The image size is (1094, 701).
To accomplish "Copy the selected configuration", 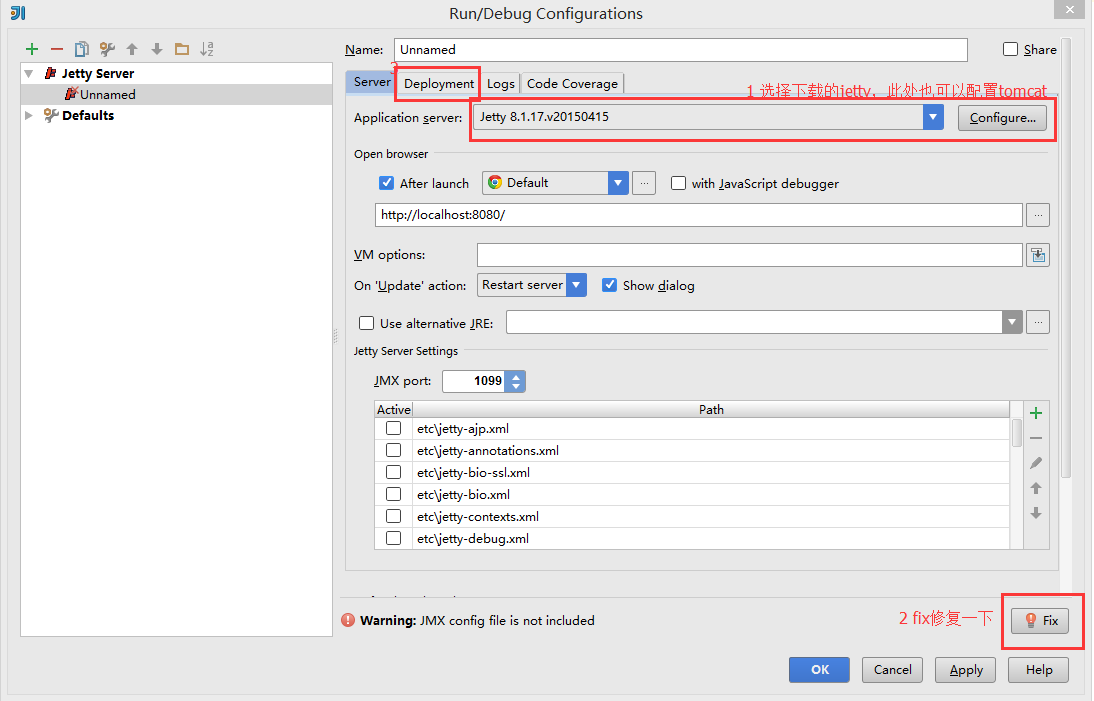I will click(x=82, y=49).
